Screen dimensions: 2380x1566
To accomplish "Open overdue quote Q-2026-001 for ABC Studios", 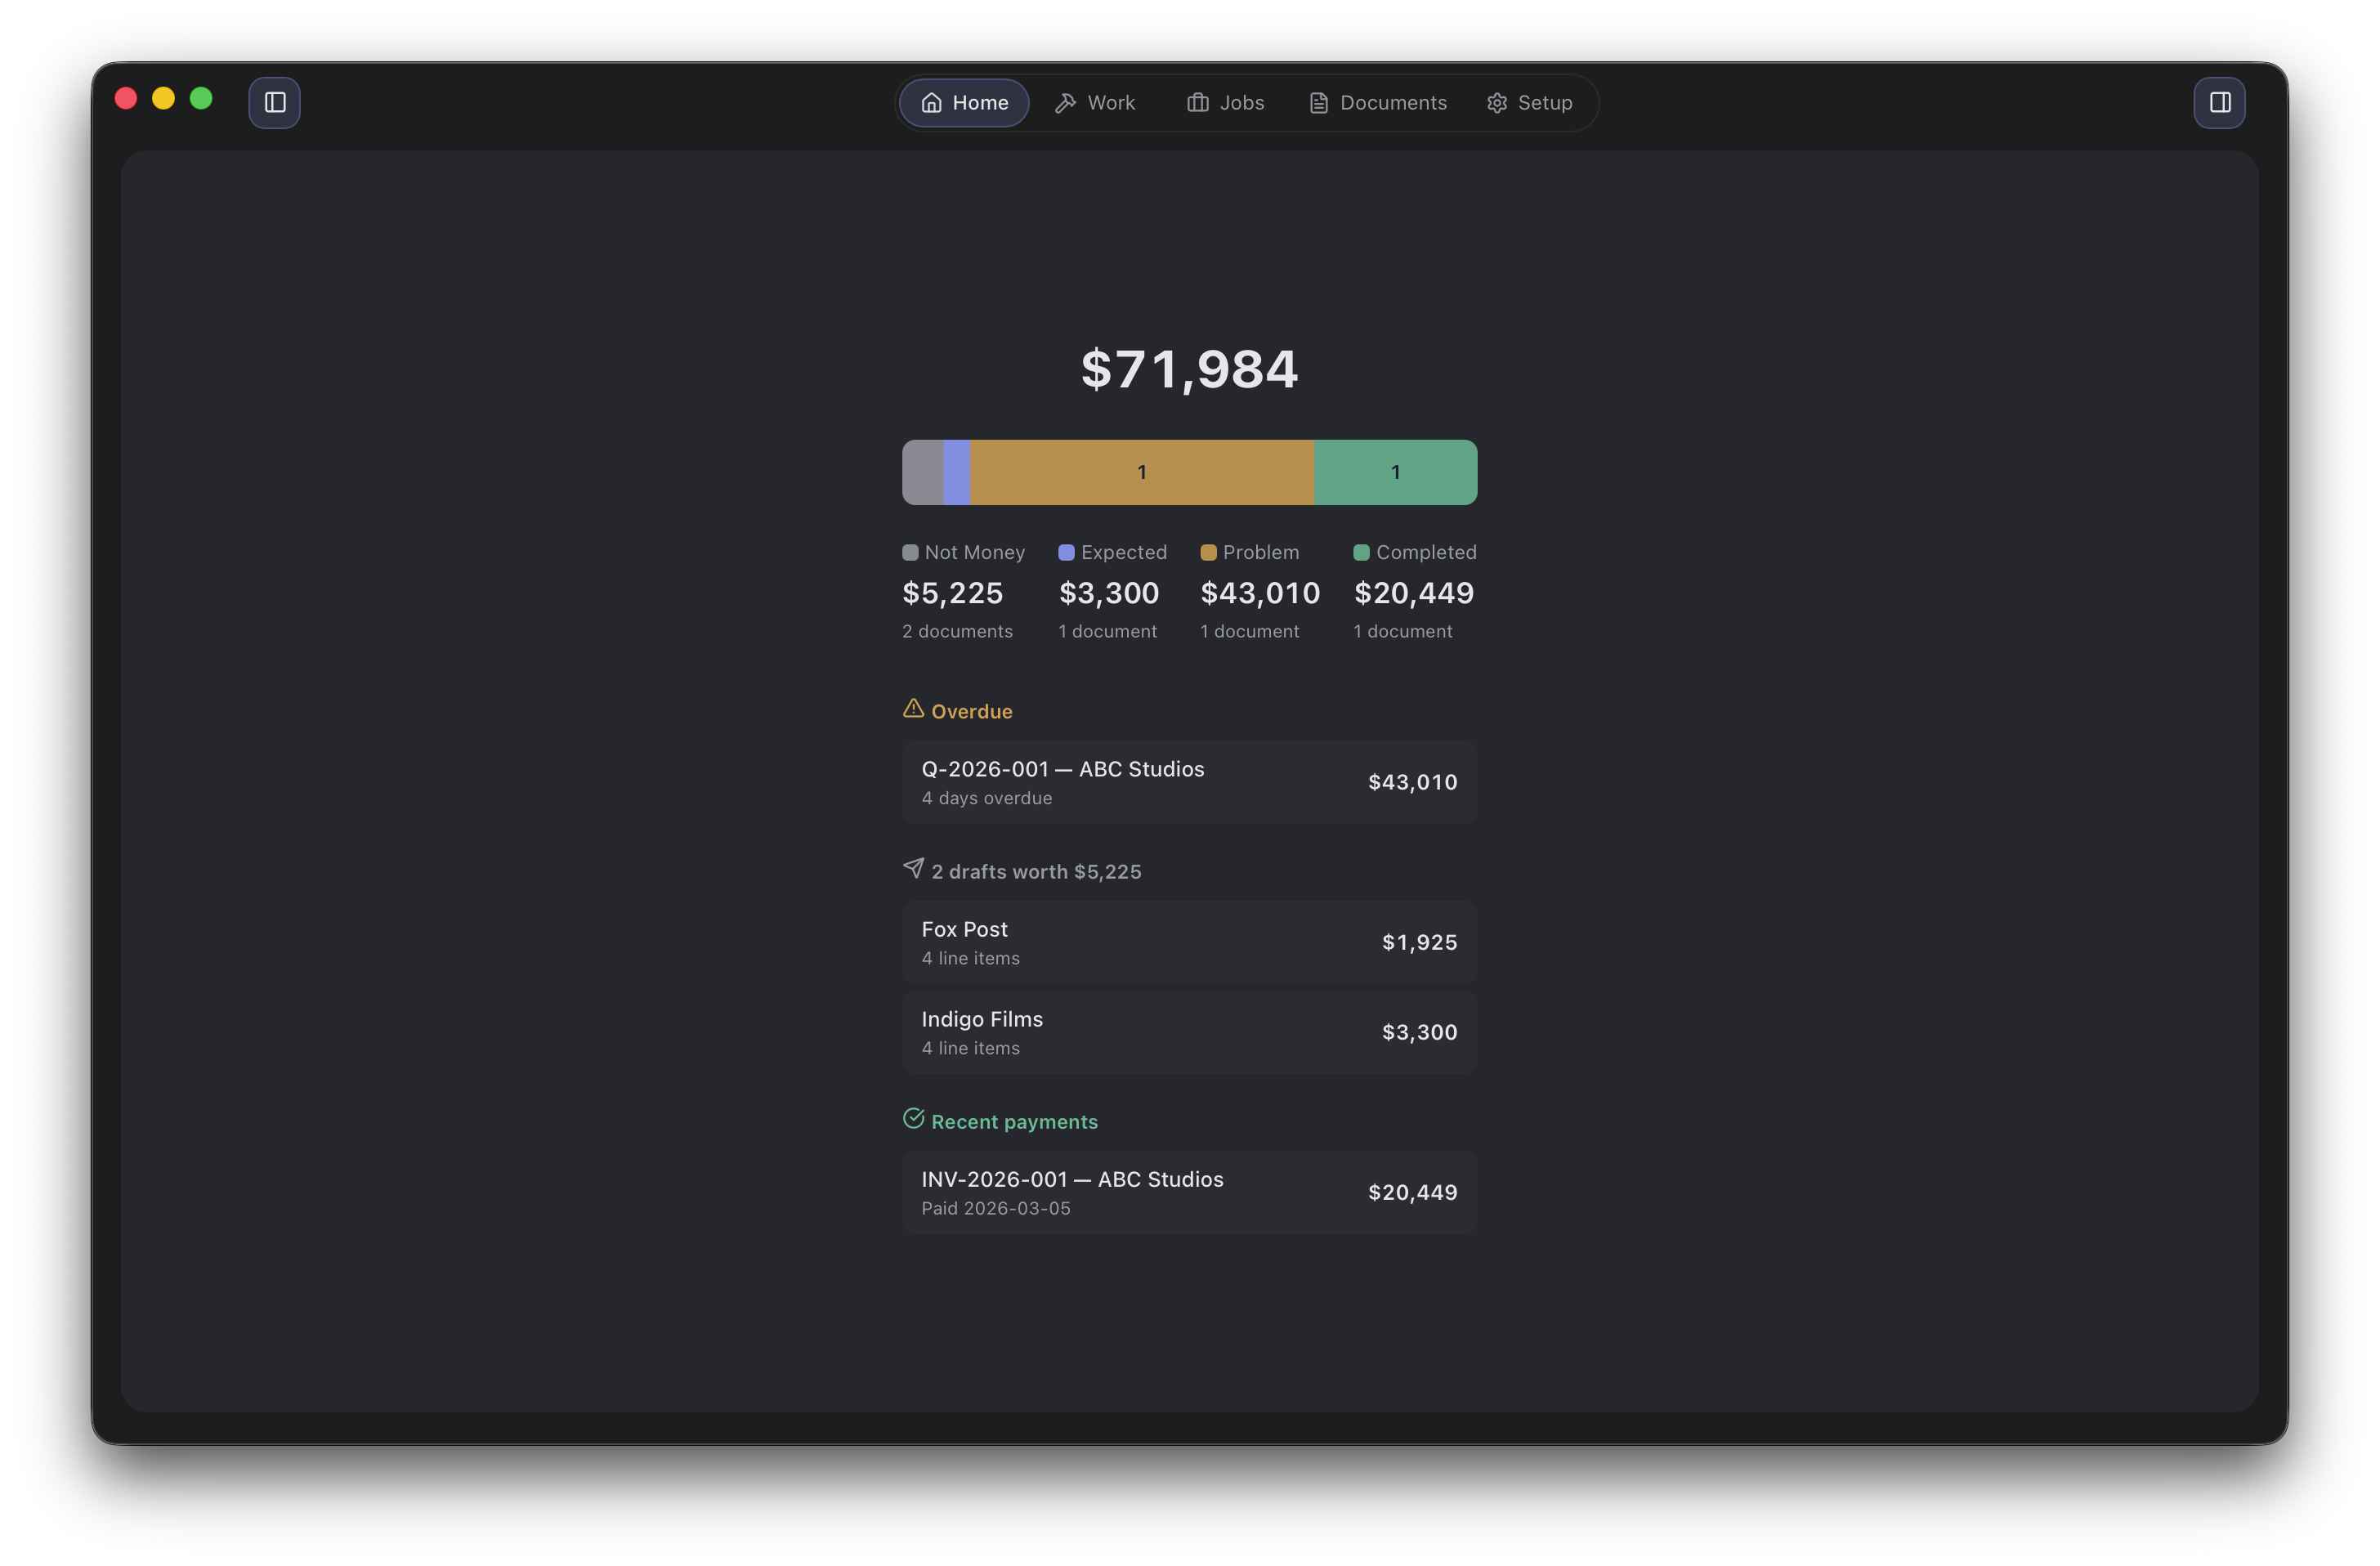I will click(1189, 781).
